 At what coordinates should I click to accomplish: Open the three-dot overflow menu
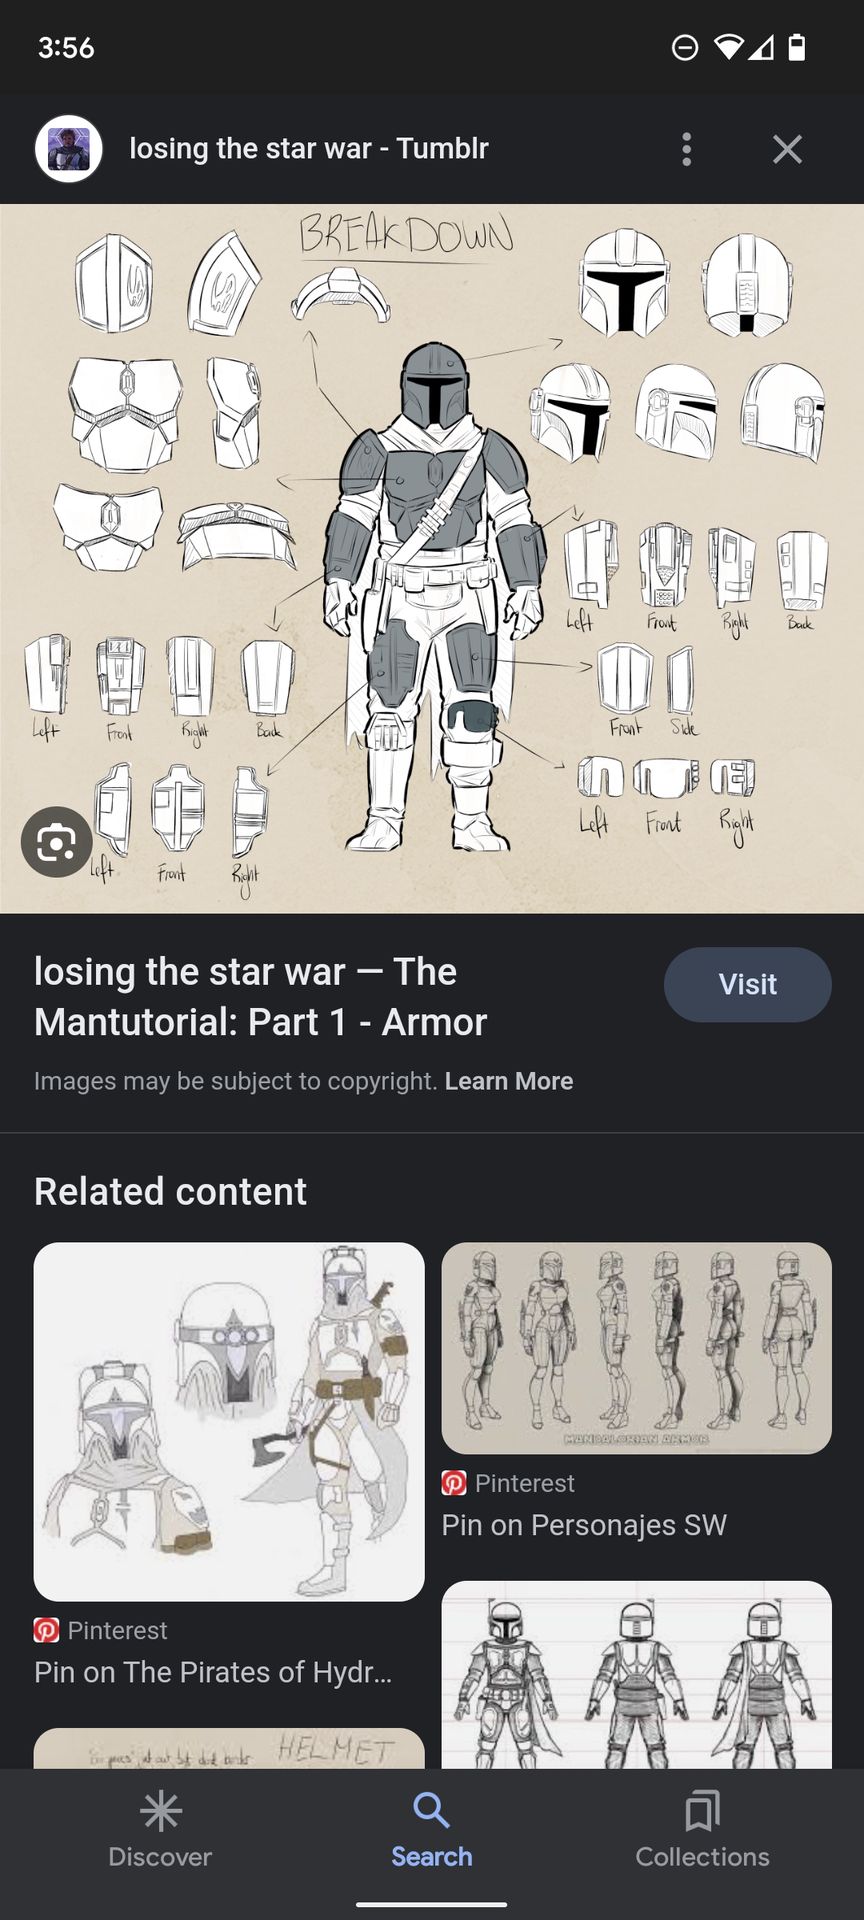686,149
